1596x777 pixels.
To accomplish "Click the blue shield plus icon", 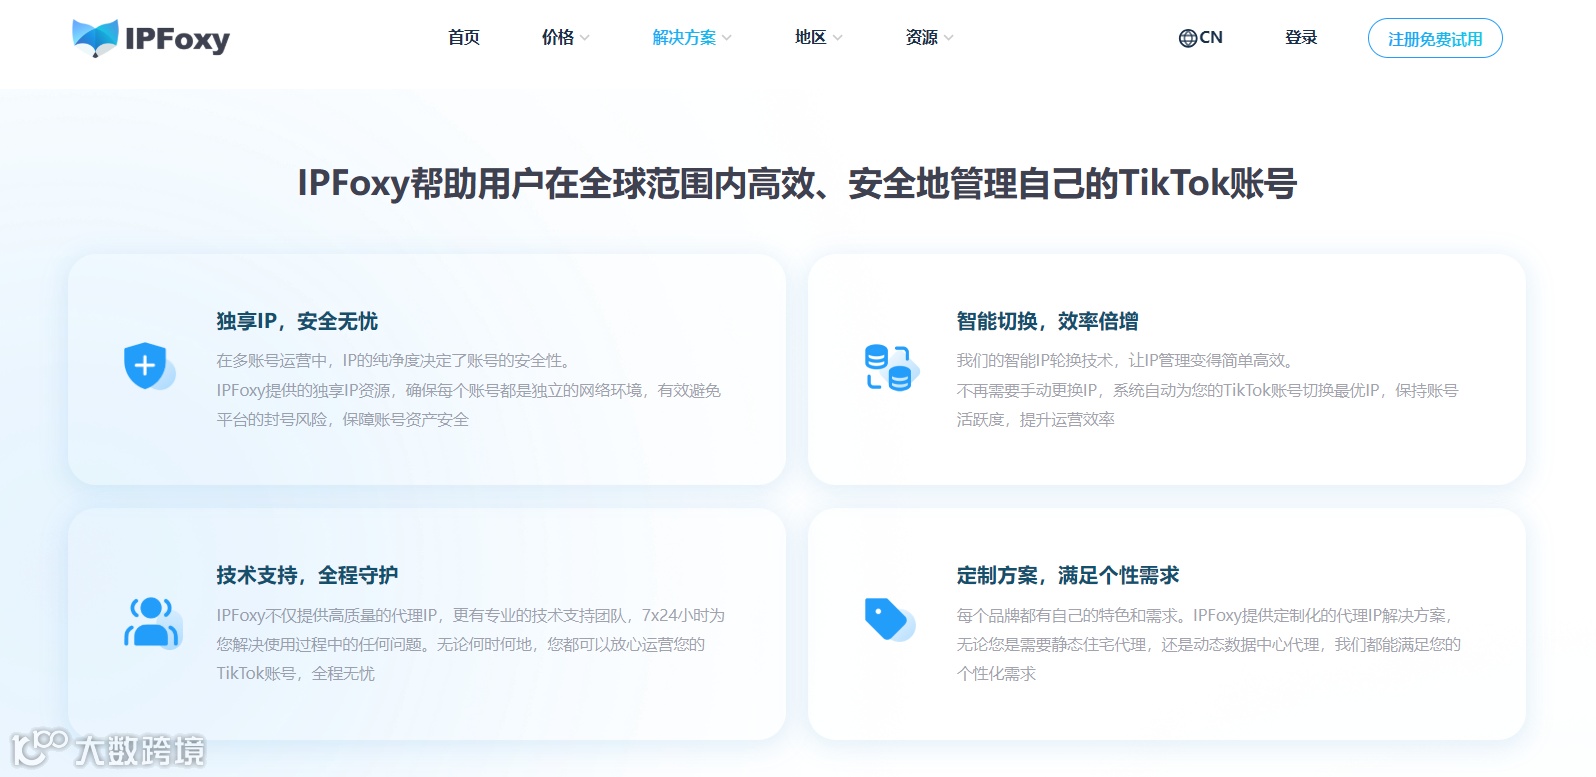I will [x=148, y=367].
